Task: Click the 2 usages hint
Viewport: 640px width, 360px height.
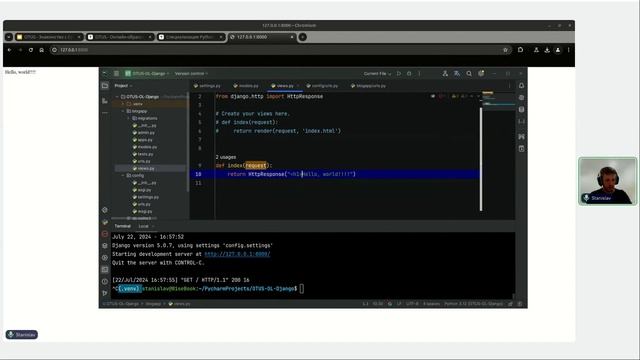Action: (226, 157)
